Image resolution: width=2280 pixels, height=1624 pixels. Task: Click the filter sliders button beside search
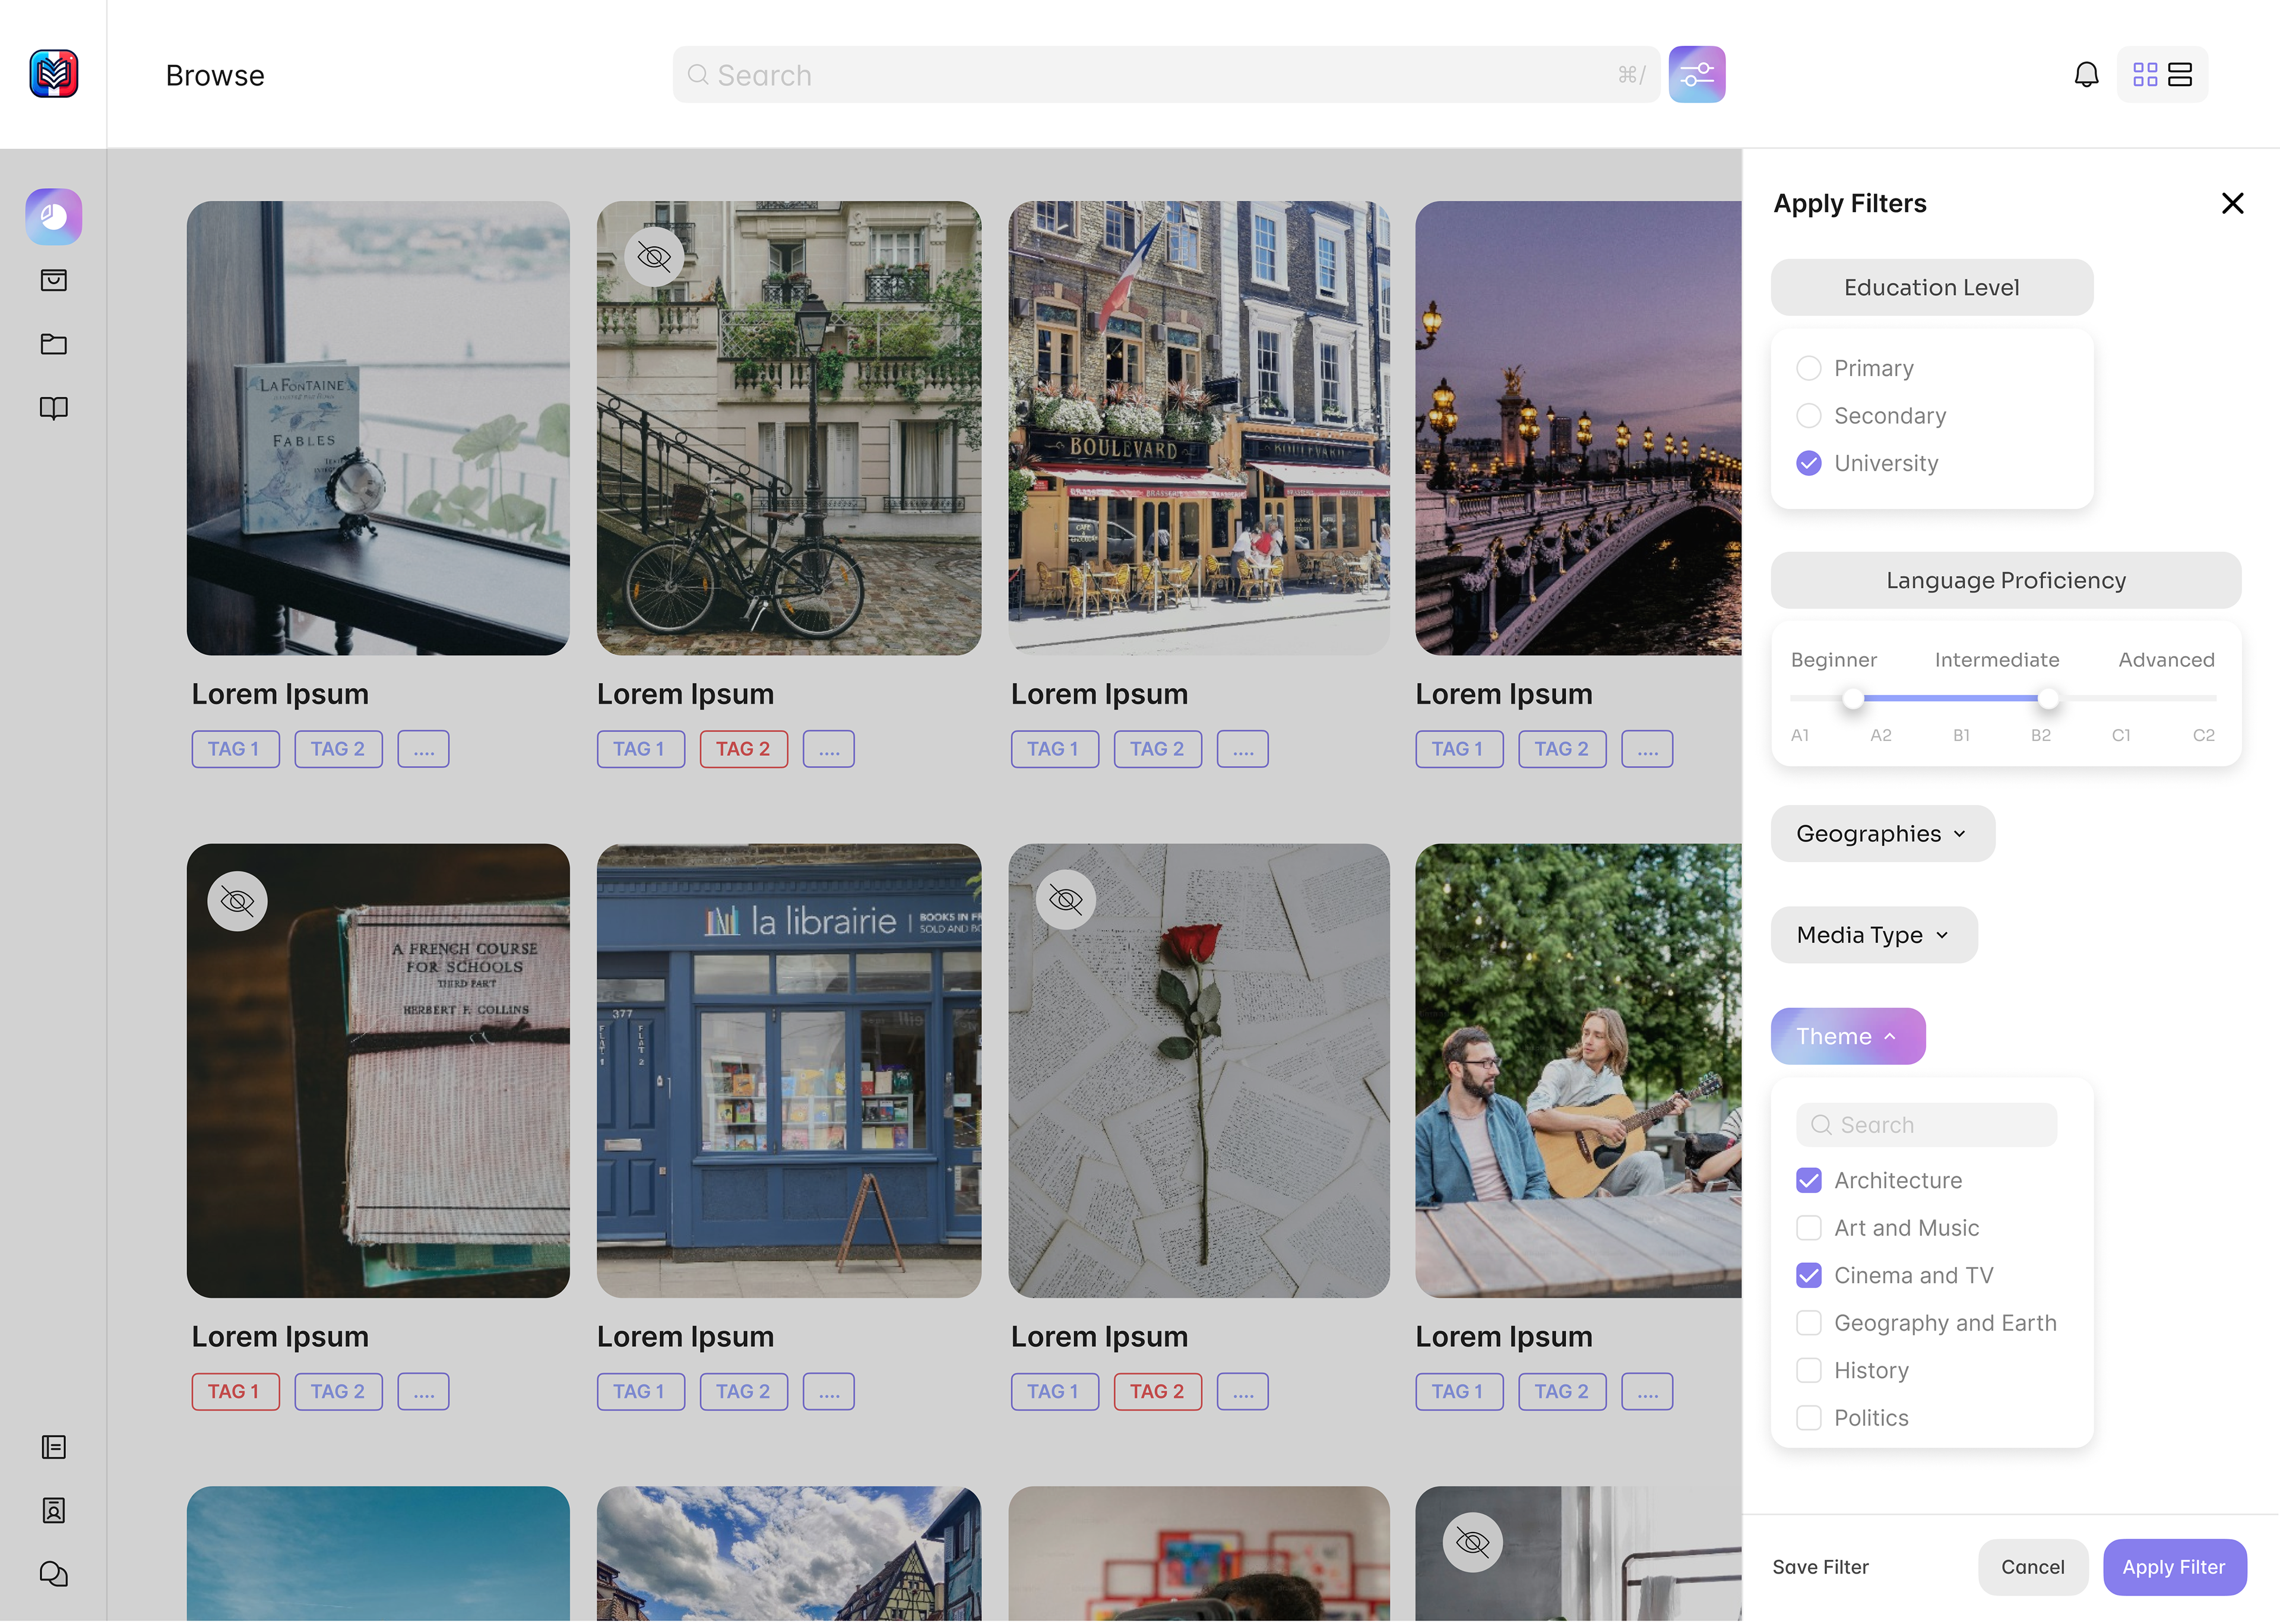click(1697, 75)
